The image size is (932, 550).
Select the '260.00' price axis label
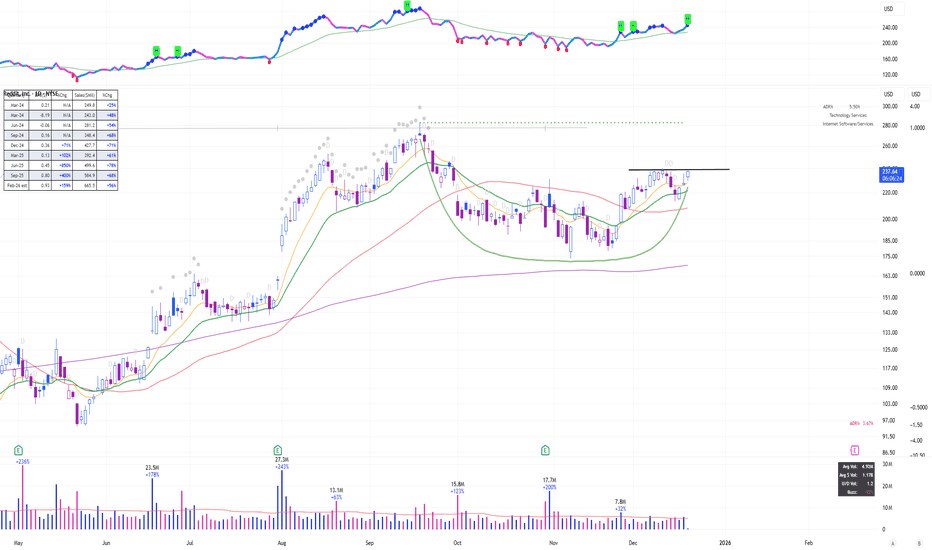click(x=889, y=146)
